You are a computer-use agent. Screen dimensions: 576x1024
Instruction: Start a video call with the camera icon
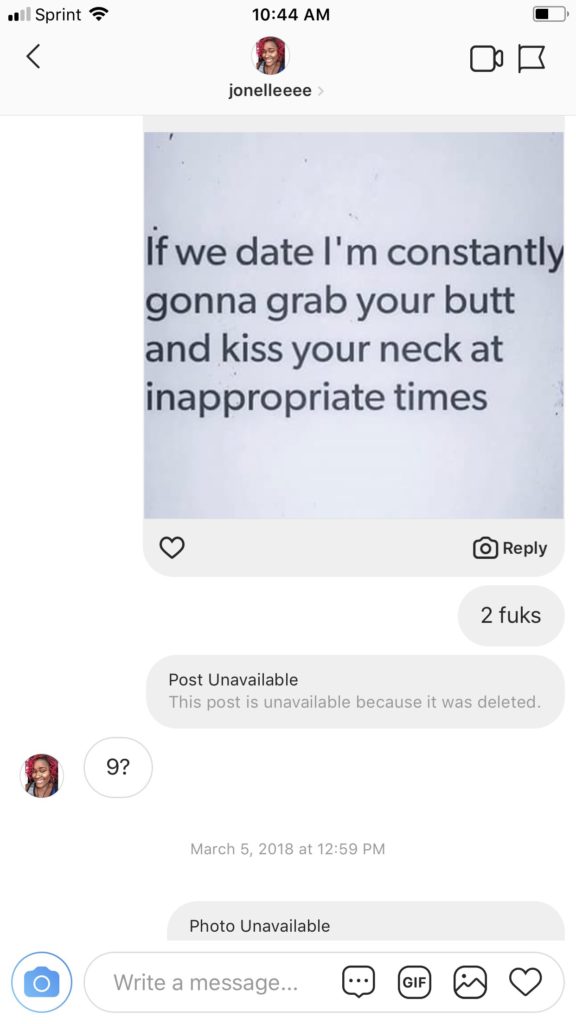(x=487, y=59)
